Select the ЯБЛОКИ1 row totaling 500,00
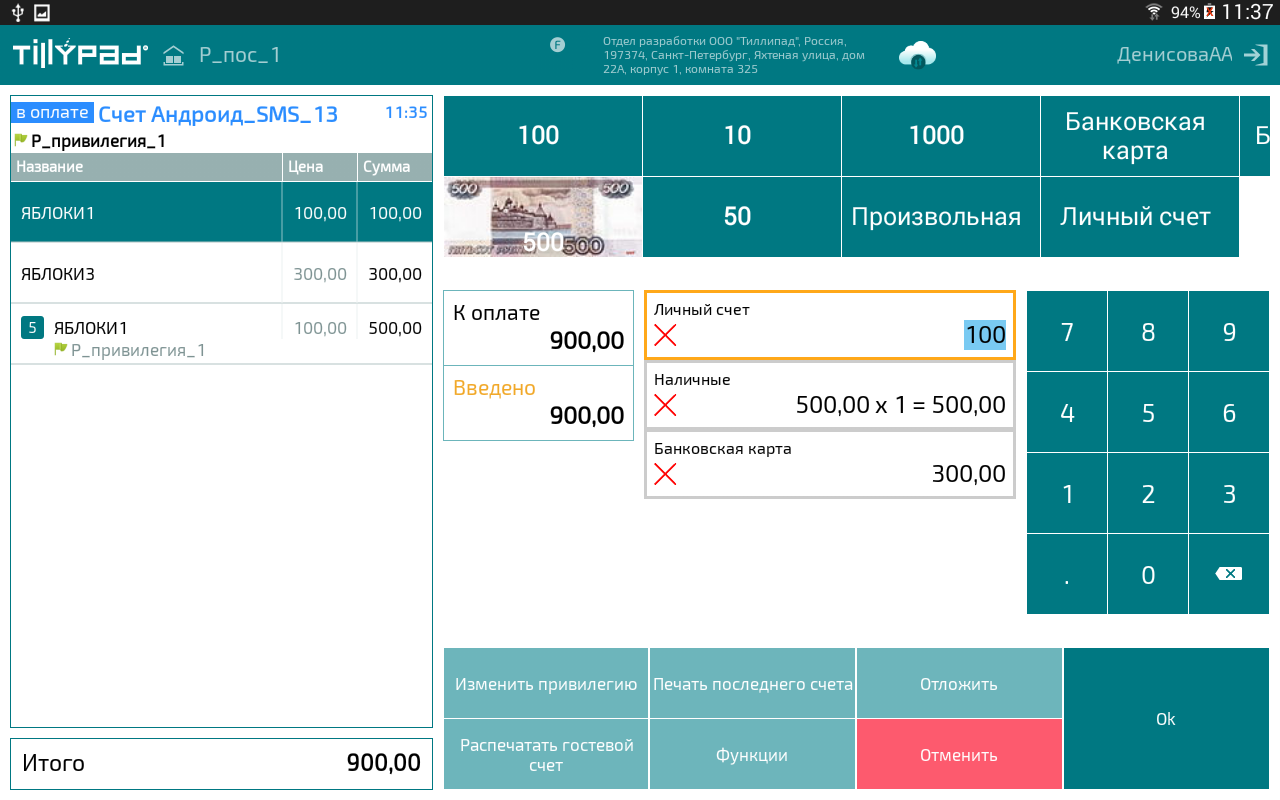This screenshot has height=800, width=1280. coord(221,334)
